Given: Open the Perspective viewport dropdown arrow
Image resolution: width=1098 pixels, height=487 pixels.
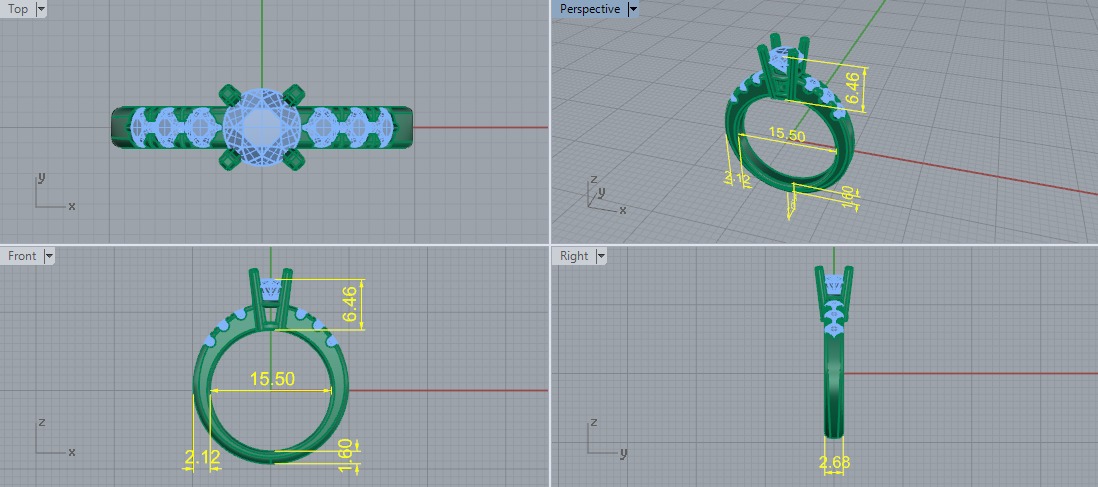Looking at the screenshot, I should [633, 9].
